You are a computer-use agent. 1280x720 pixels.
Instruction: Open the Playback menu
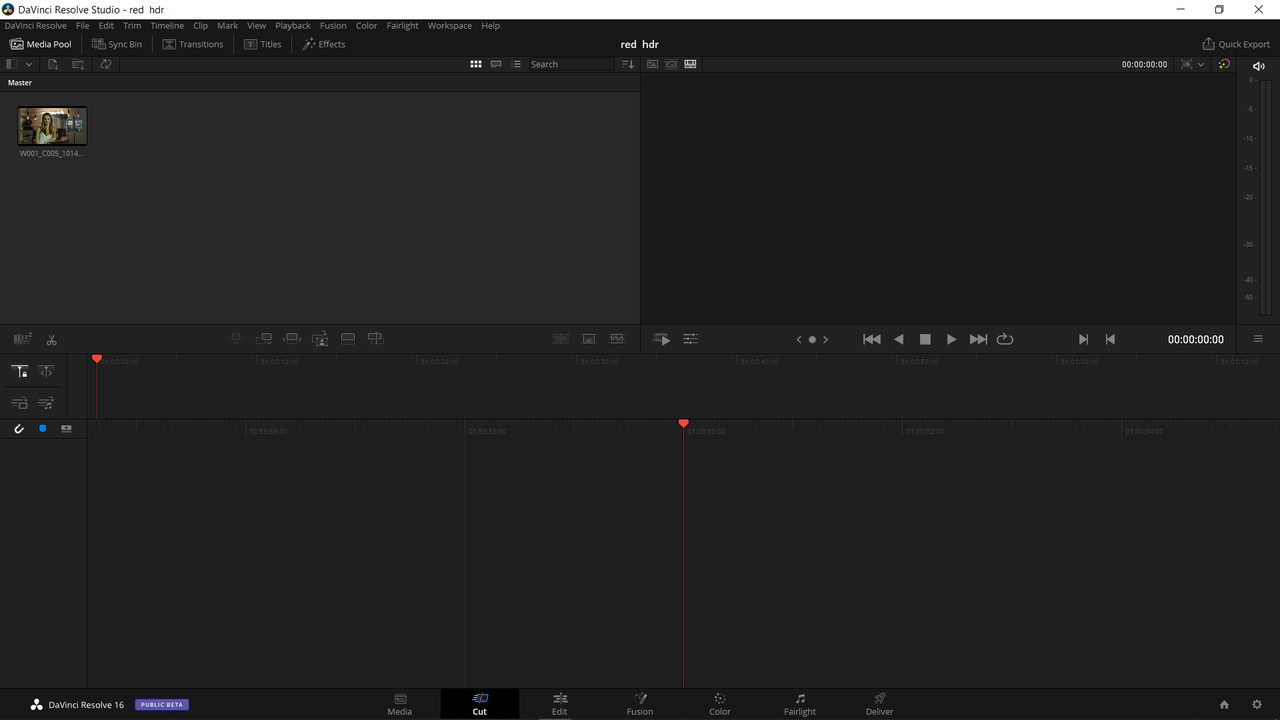click(293, 26)
